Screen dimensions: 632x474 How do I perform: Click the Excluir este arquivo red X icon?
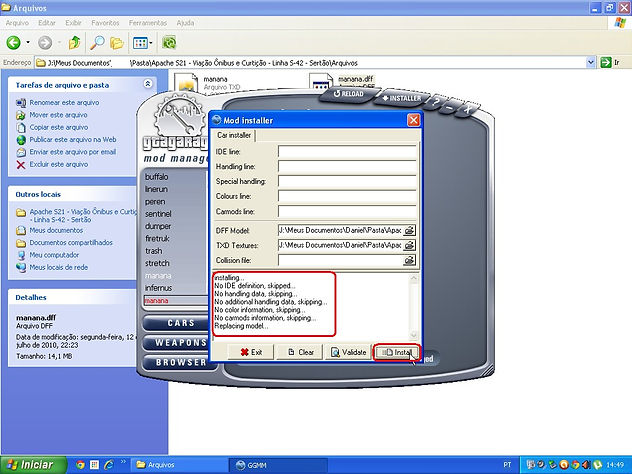(x=21, y=164)
